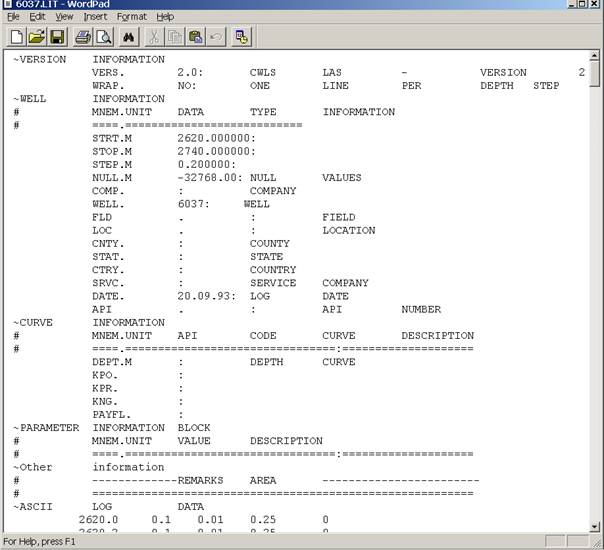Screen dimensions: 604x550
Task: Click the log date 20.09.93:
Action: click(207, 296)
